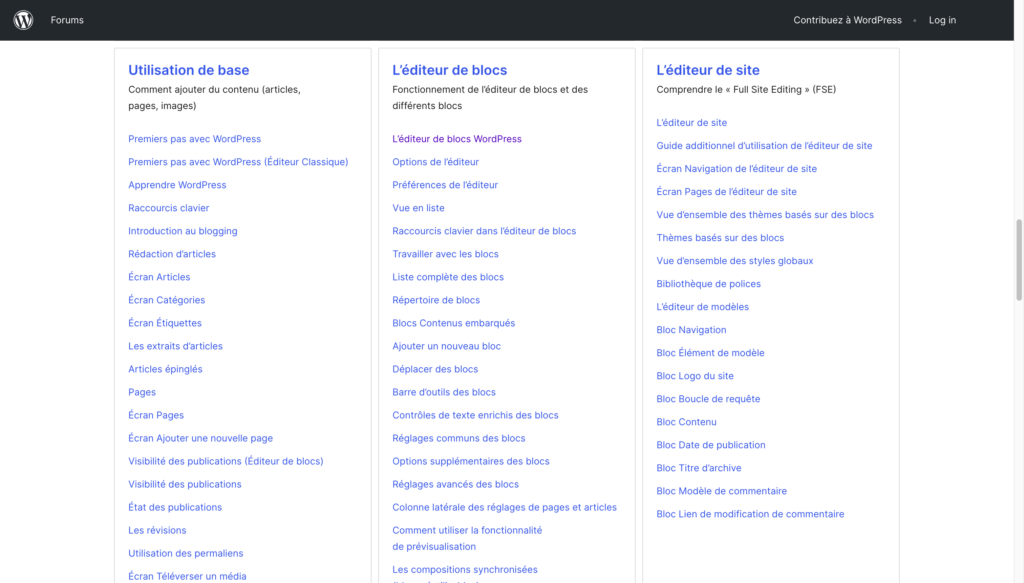Click the page vertical scrollbar thumb
This screenshot has width=1024, height=583.
1019,260
